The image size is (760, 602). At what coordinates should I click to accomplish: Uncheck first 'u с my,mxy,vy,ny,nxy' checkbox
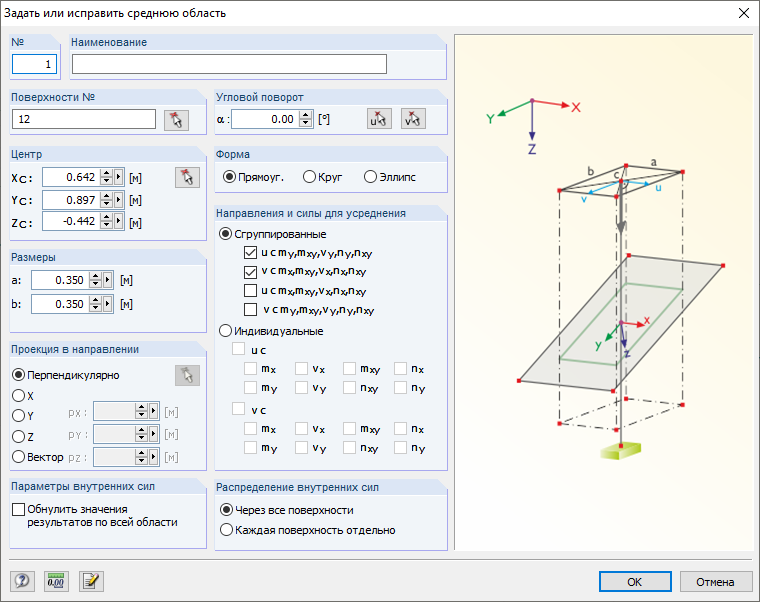(x=251, y=253)
